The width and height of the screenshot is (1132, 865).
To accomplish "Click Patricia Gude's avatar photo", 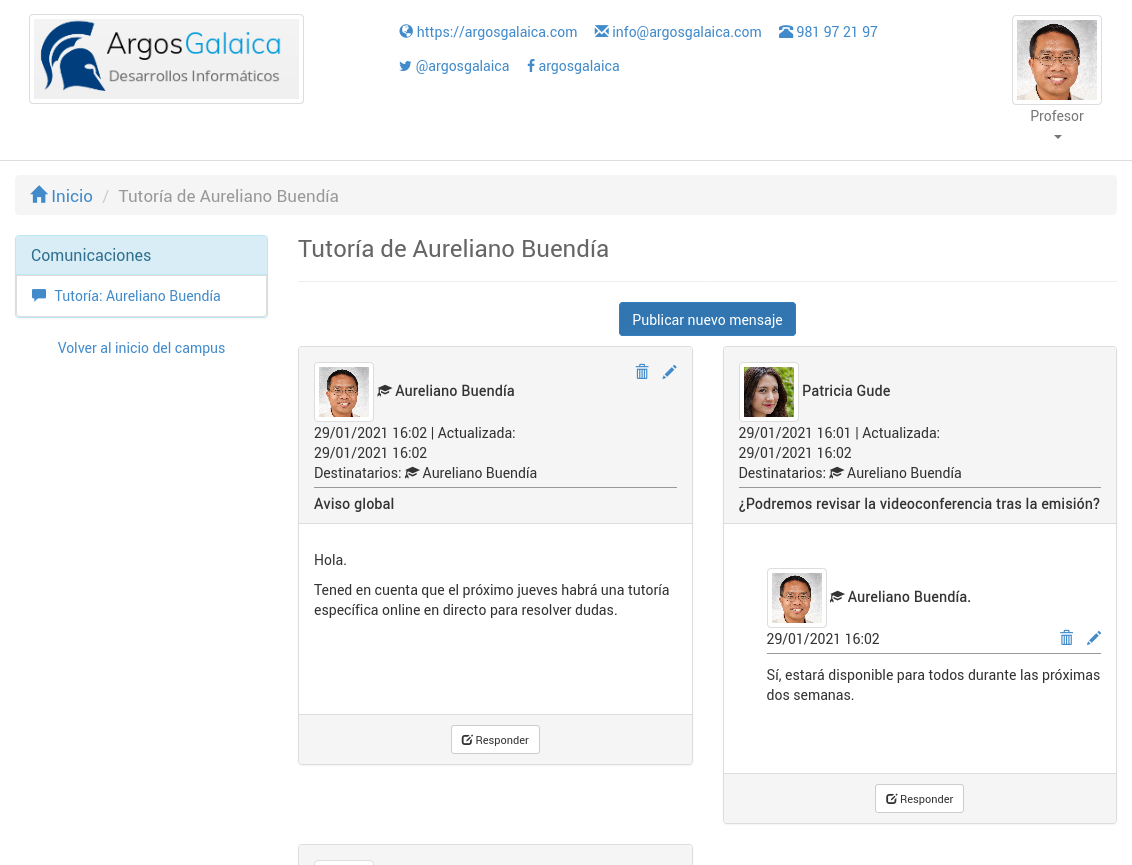I will coord(768,392).
